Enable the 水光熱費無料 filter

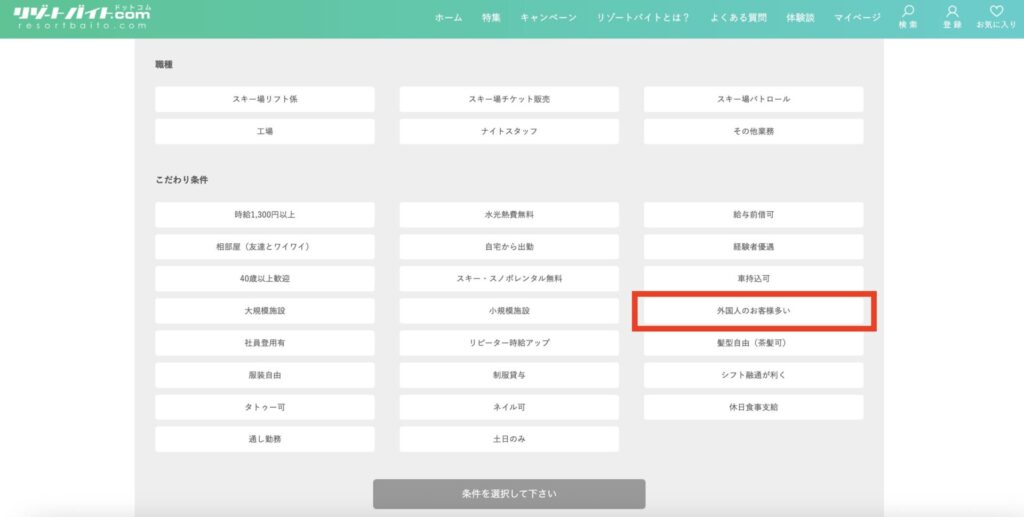(x=509, y=215)
